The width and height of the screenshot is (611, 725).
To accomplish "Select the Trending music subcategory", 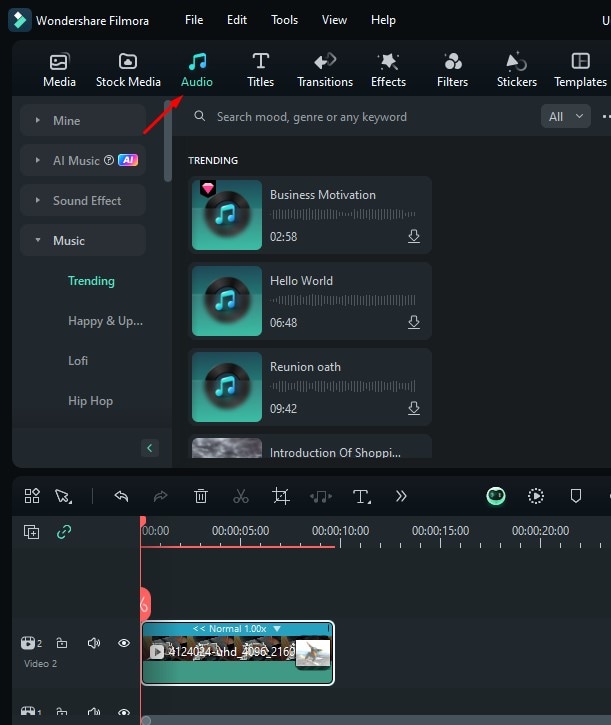I will coord(91,281).
